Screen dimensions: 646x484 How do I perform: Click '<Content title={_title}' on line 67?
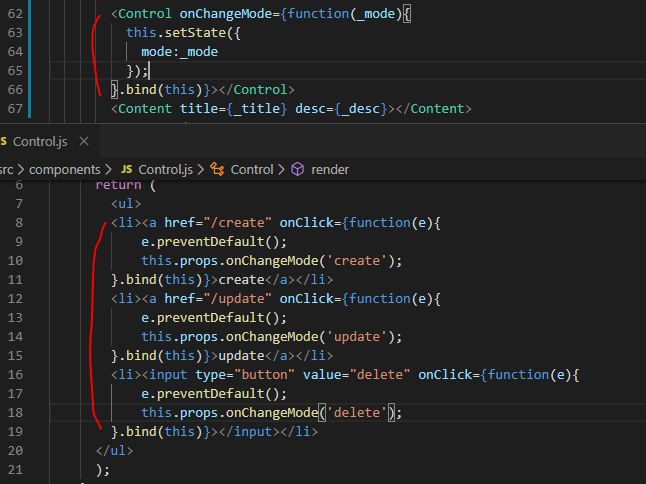coord(199,109)
